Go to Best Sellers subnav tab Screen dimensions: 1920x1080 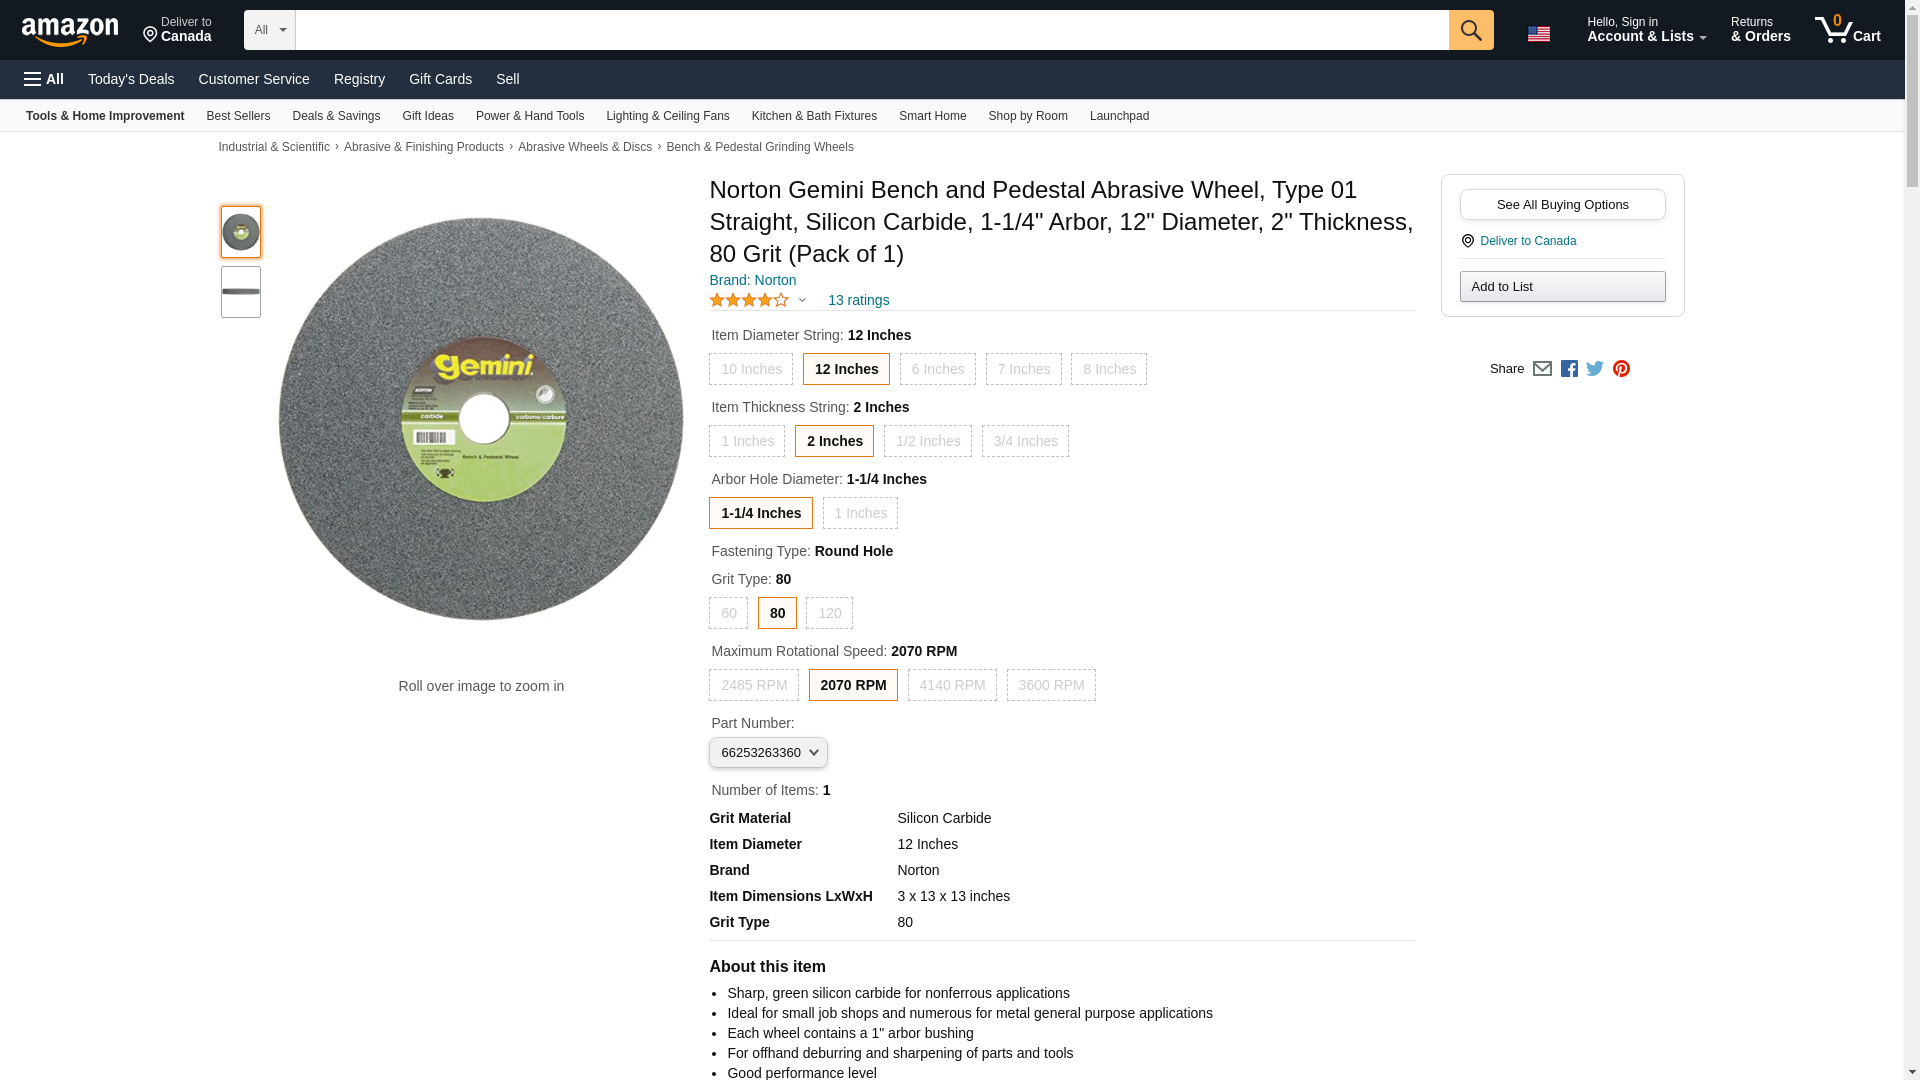click(x=238, y=116)
